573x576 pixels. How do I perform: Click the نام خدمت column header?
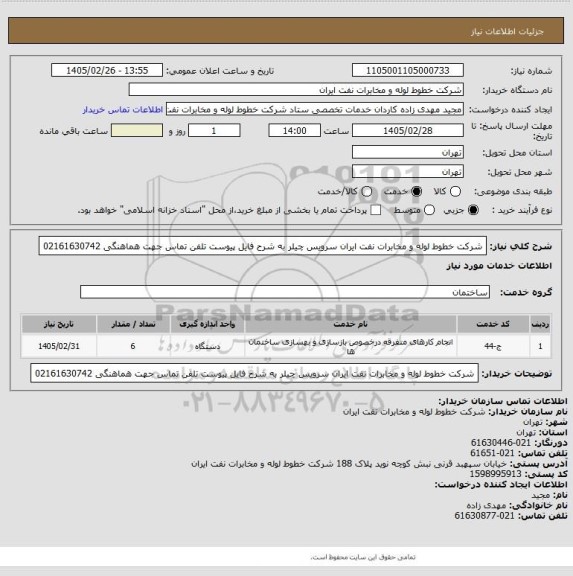[350, 324]
